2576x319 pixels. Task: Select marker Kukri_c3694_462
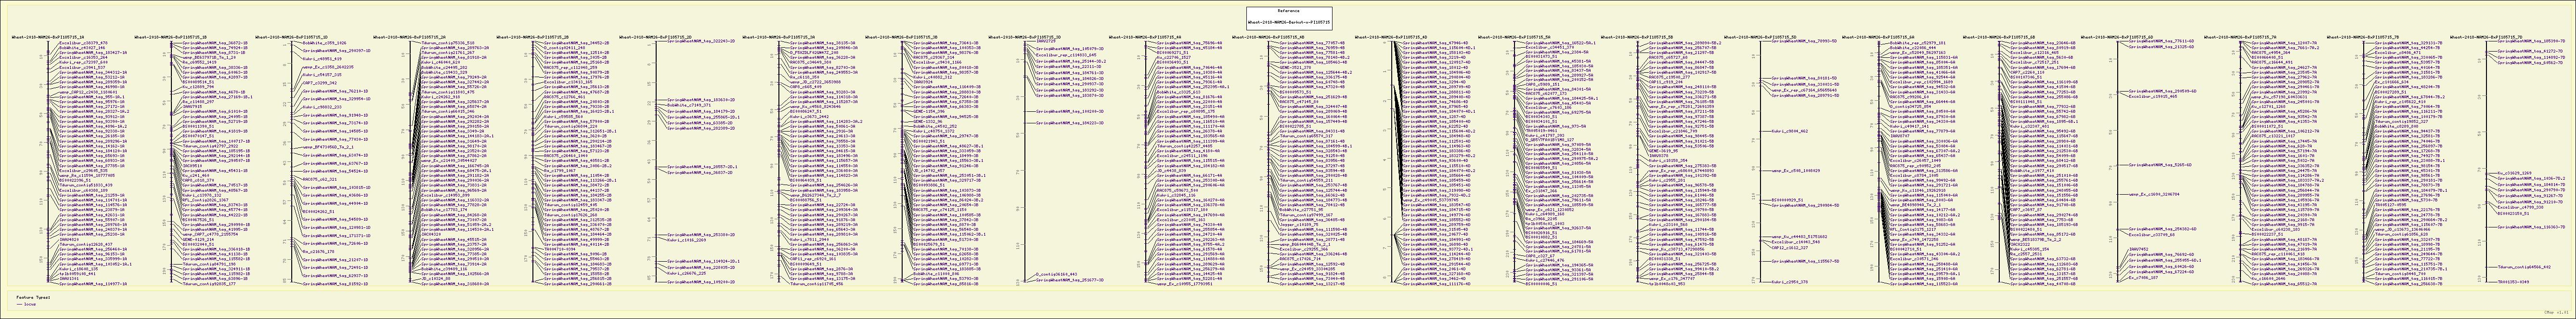pyautogui.click(x=1790, y=131)
